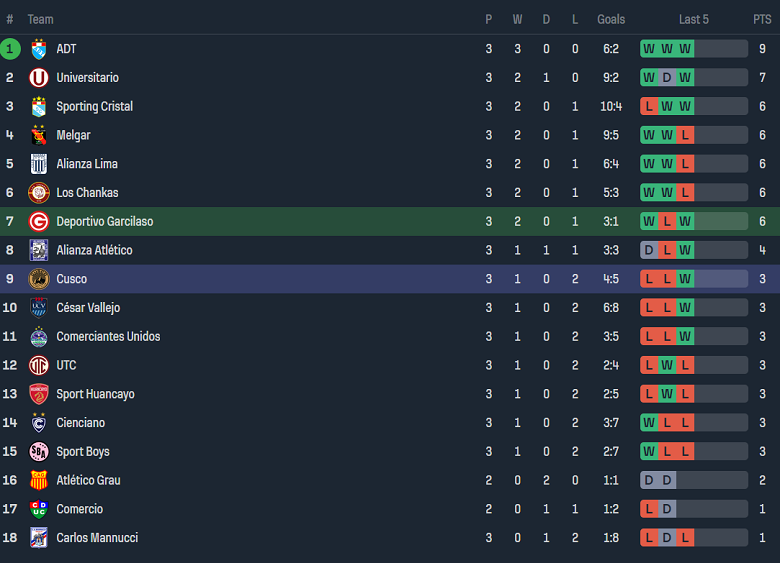Click the green rank 1 position badge
Screen dimensions: 780x563
[x=10, y=49]
